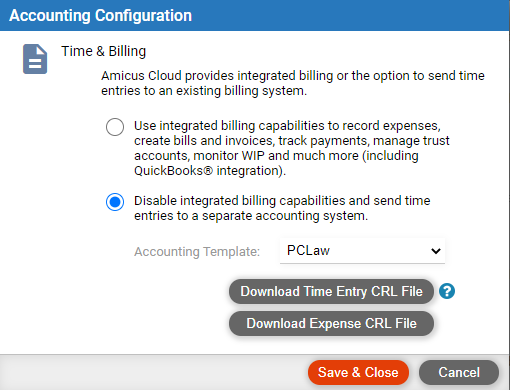Viewport: 510px width, 390px height.
Task: Select the Disable integrated billing radio button
Action: [115, 202]
